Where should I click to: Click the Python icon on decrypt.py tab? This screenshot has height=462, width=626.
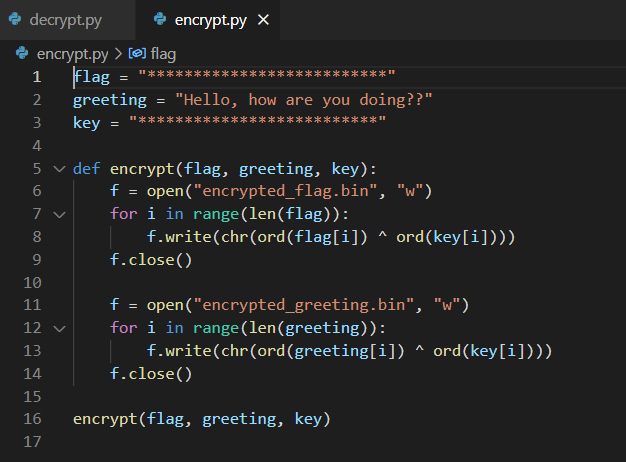(15, 19)
